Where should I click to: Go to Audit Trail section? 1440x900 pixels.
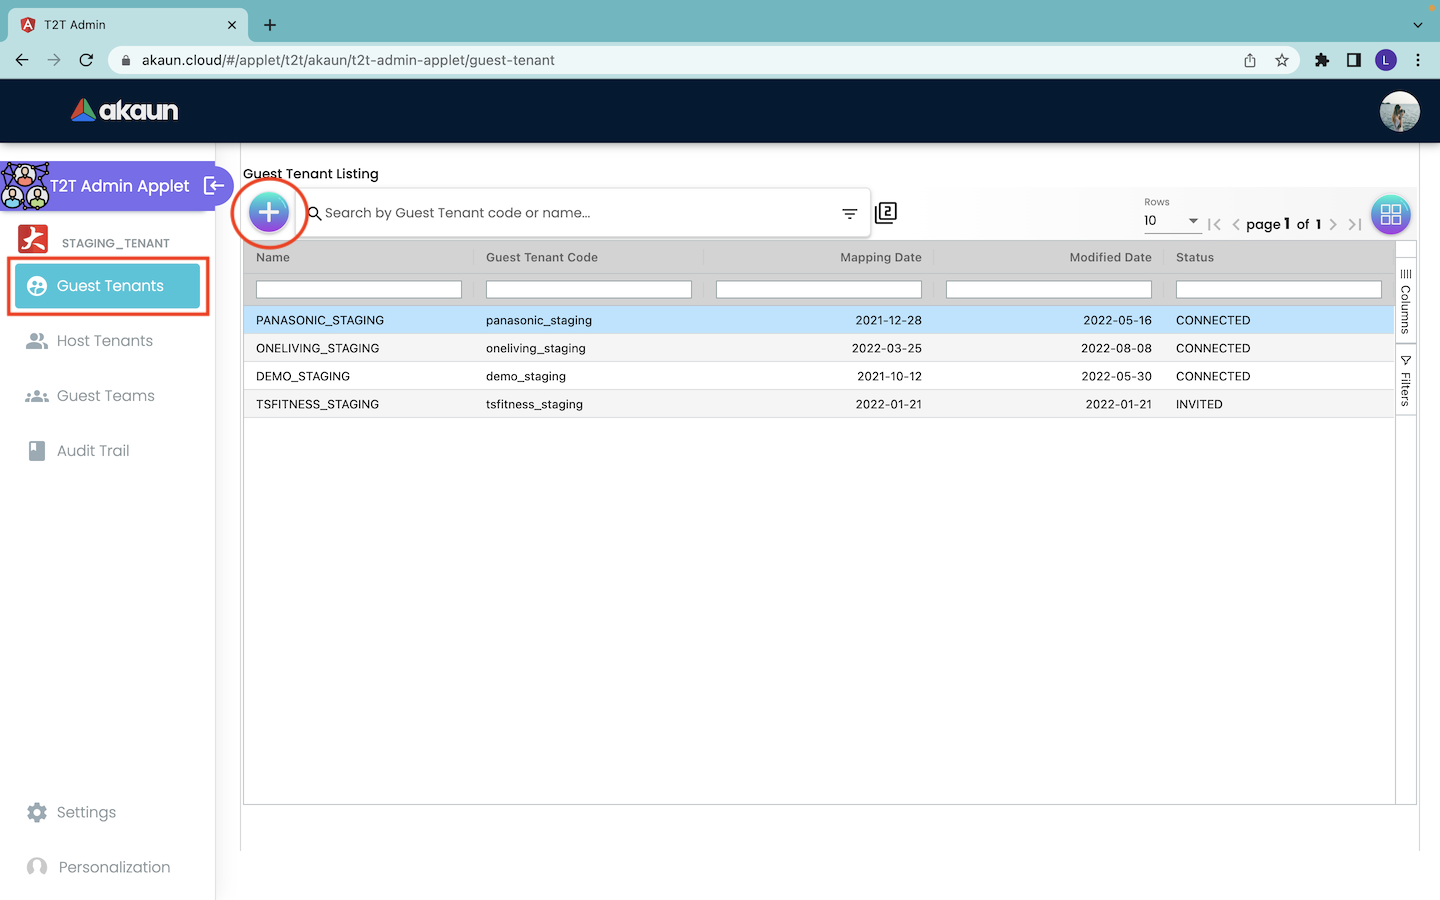[92, 451]
